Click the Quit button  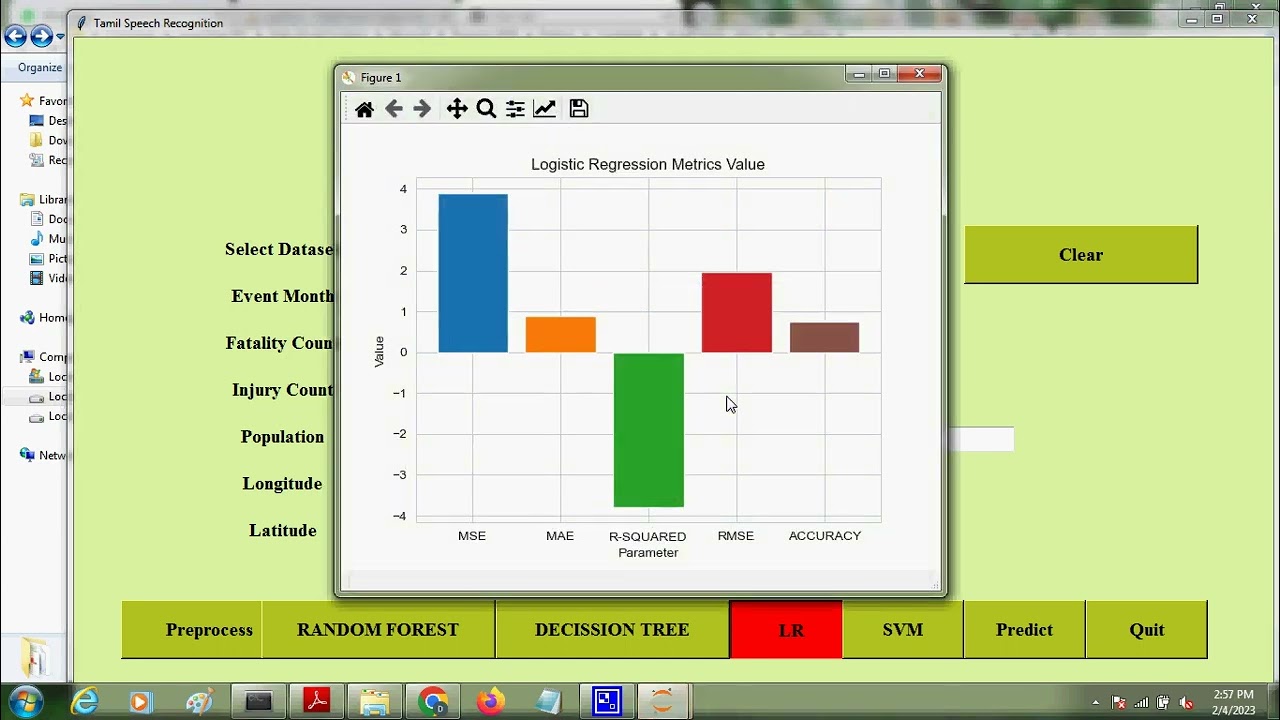(x=1147, y=630)
